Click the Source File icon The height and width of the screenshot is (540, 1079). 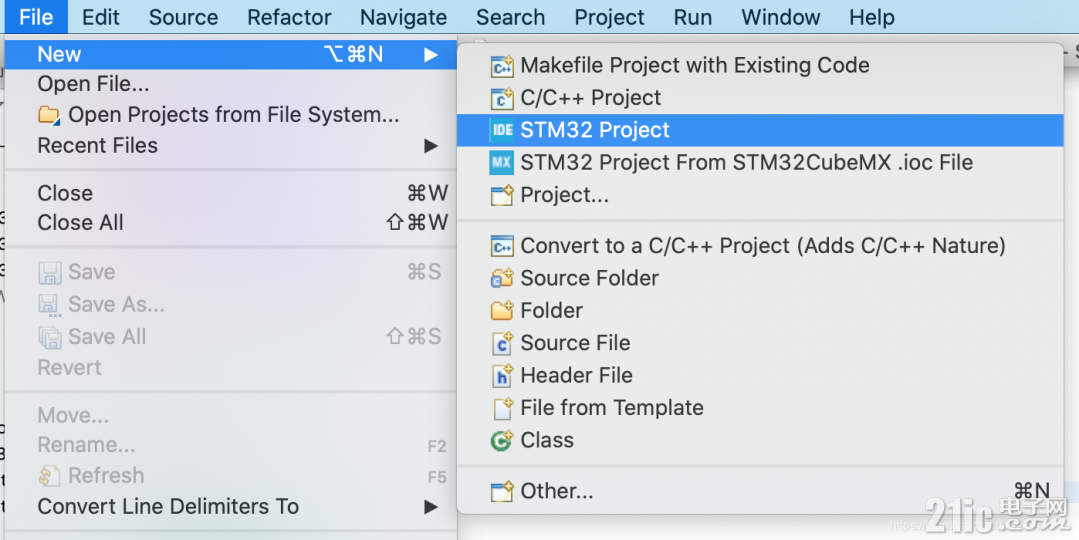[x=502, y=343]
